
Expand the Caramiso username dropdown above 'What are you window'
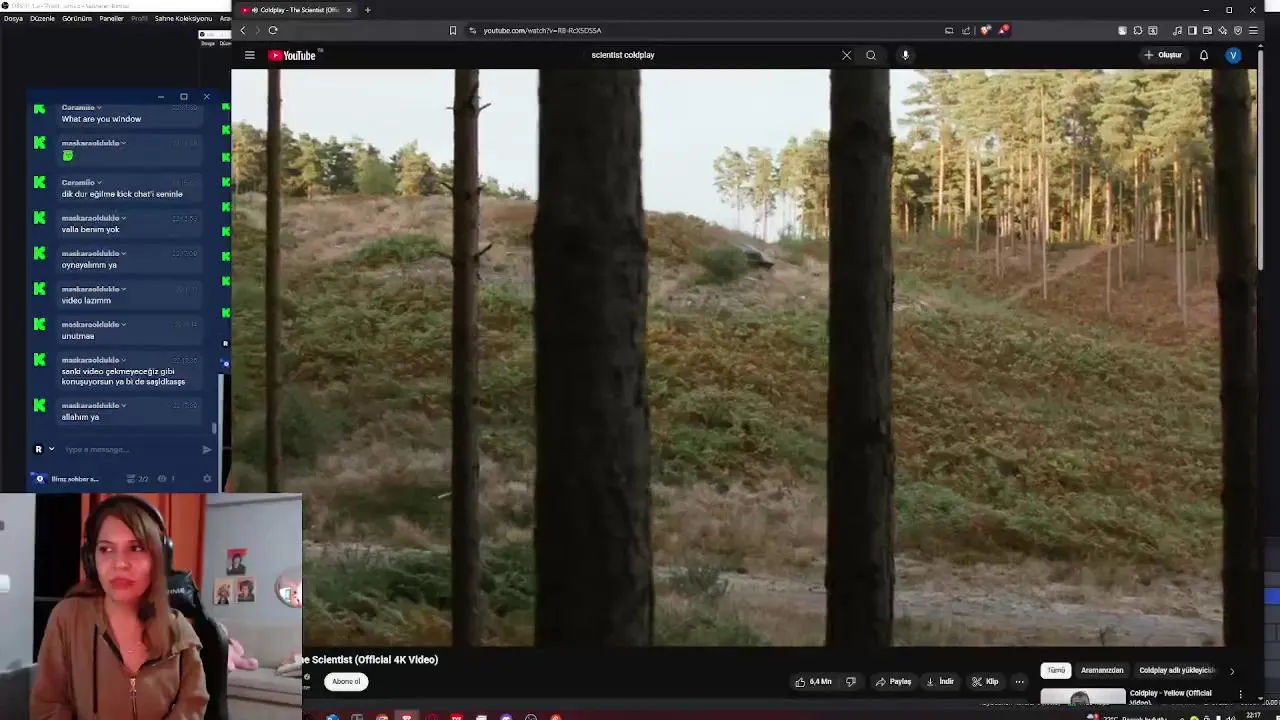click(x=99, y=107)
